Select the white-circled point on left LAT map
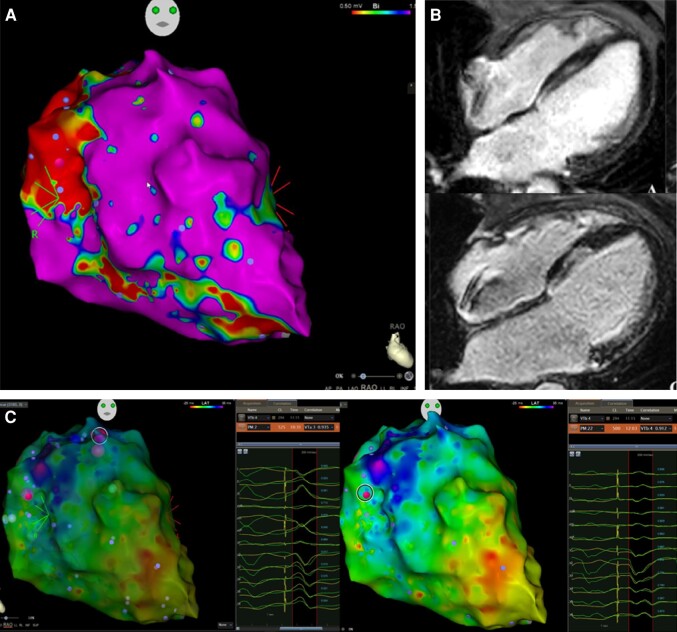677x632 pixels. click(98, 435)
